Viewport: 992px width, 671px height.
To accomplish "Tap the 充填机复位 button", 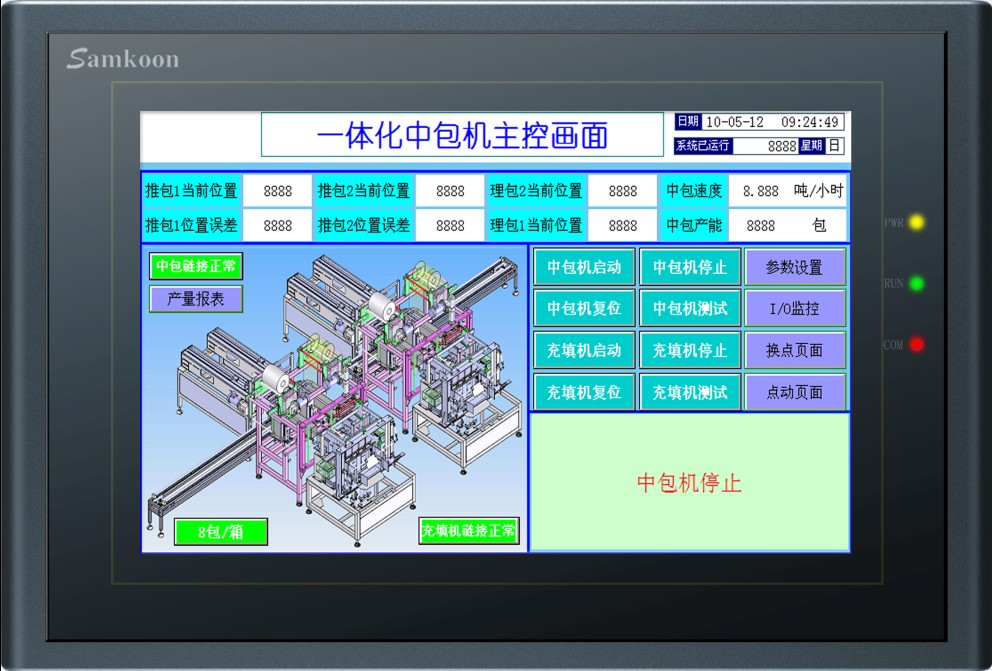I will [584, 392].
